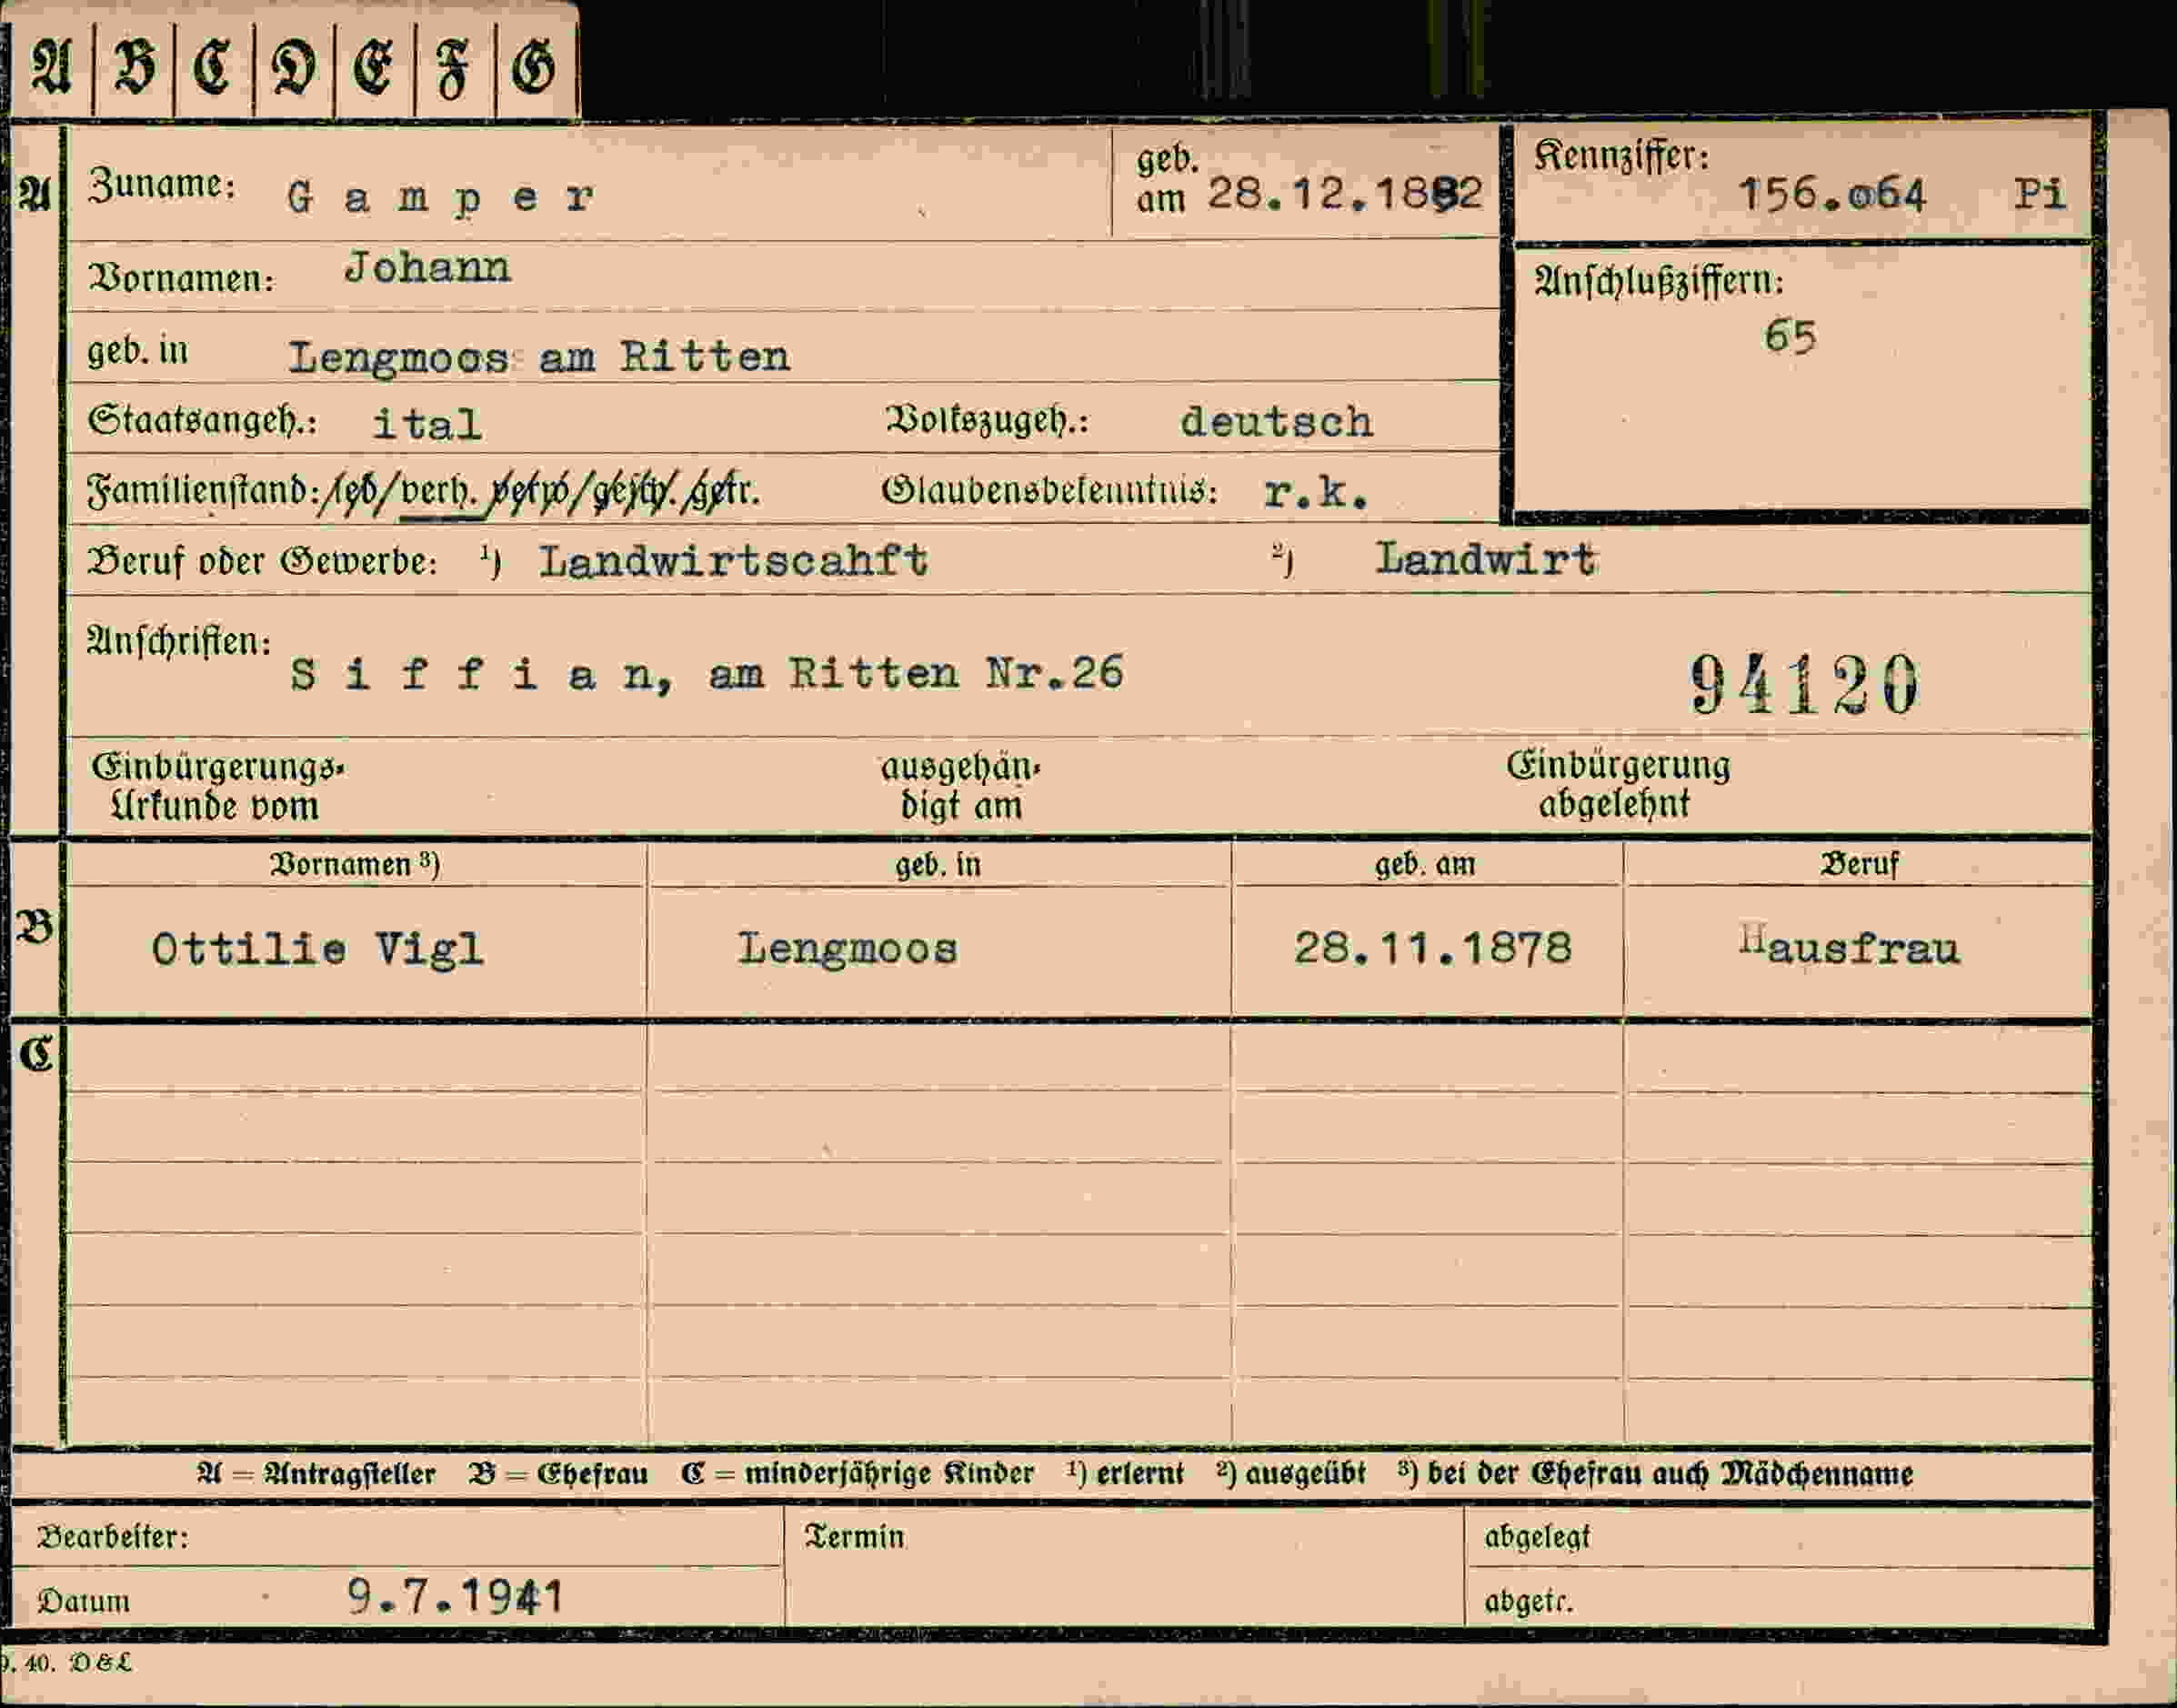Screen dimensions: 2177x1708
Task: Click the legend 'B = Ehefrau'
Action: (558, 1474)
